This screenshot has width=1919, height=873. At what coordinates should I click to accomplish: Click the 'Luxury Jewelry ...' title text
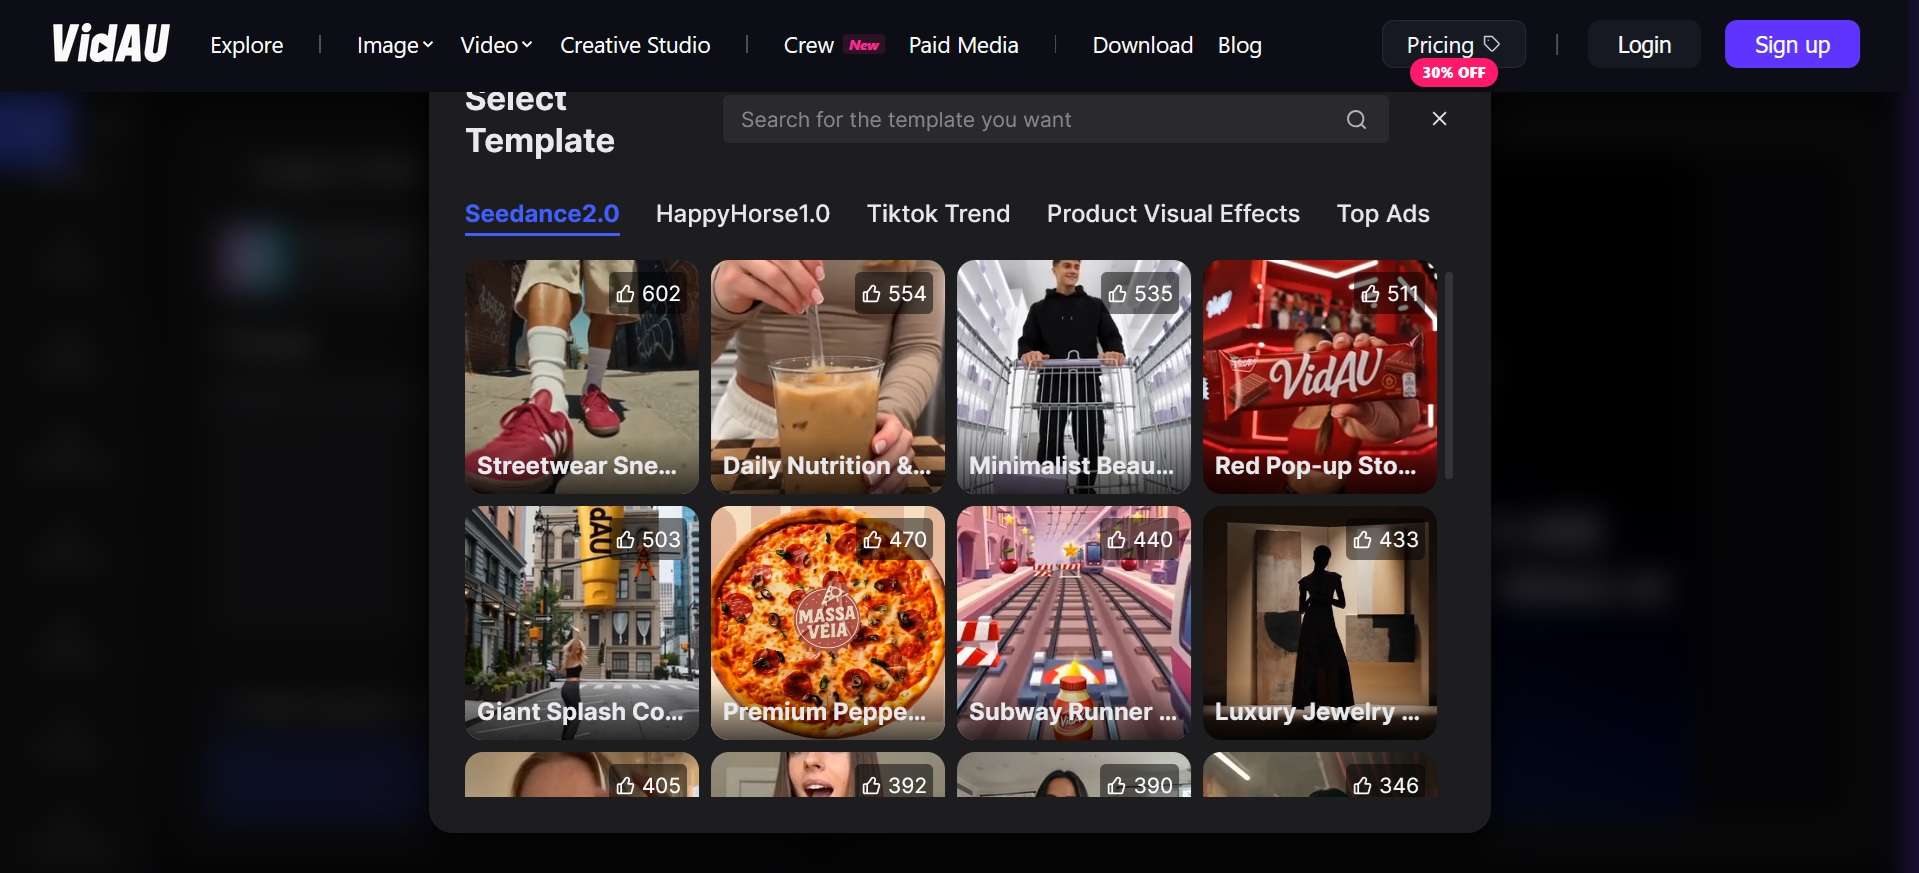tap(1318, 712)
